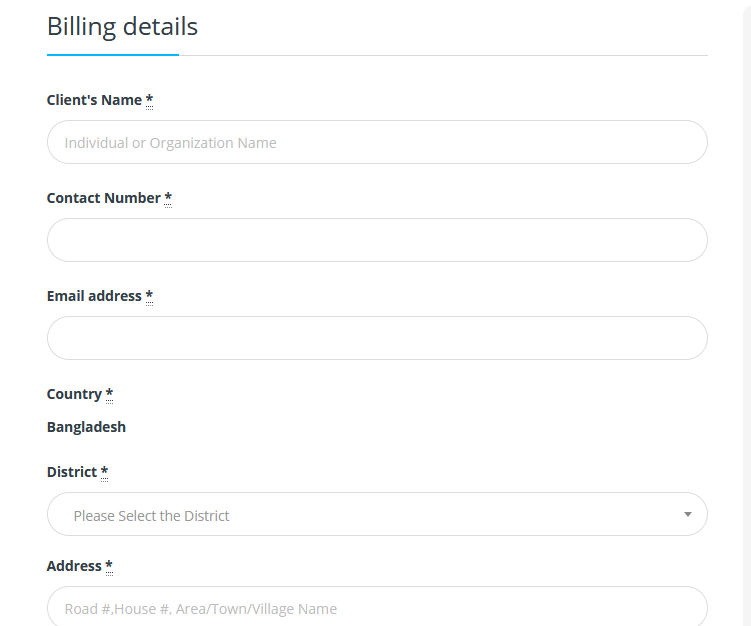Viewport: 751px width, 626px height.
Task: Click the Country label text
Action: 74,394
